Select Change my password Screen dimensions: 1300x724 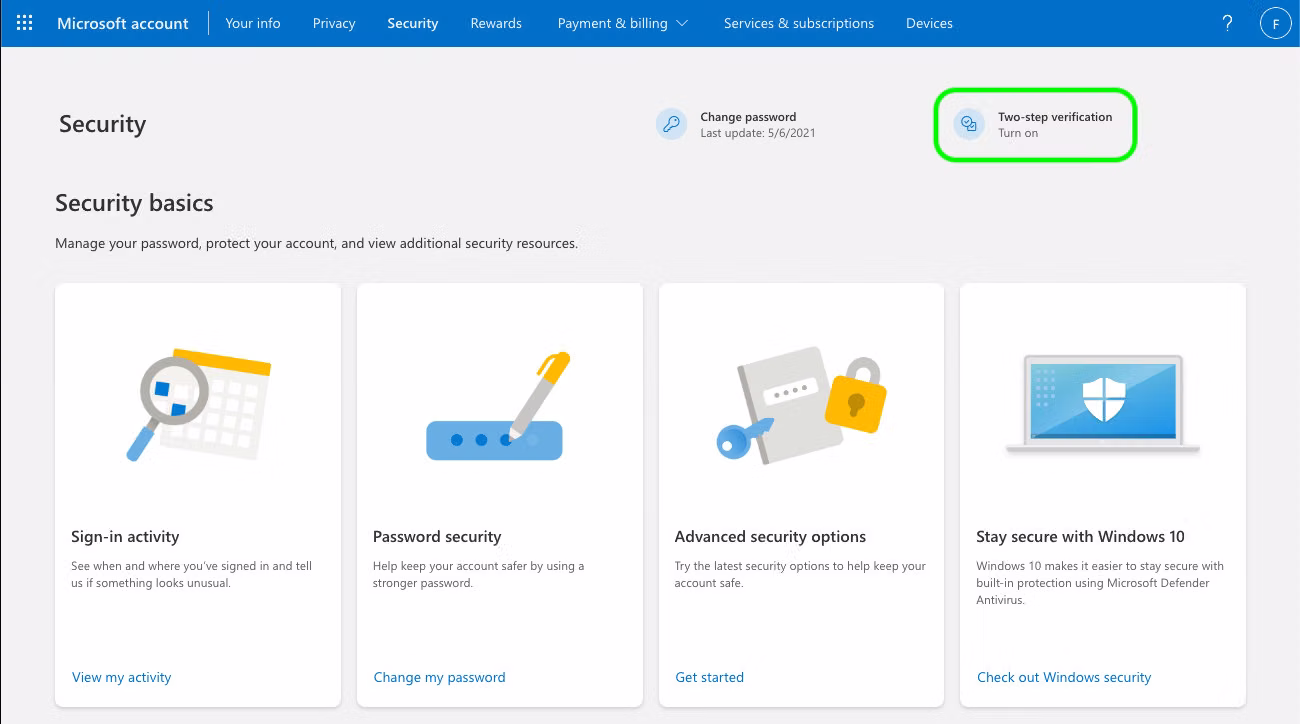pyautogui.click(x=439, y=677)
